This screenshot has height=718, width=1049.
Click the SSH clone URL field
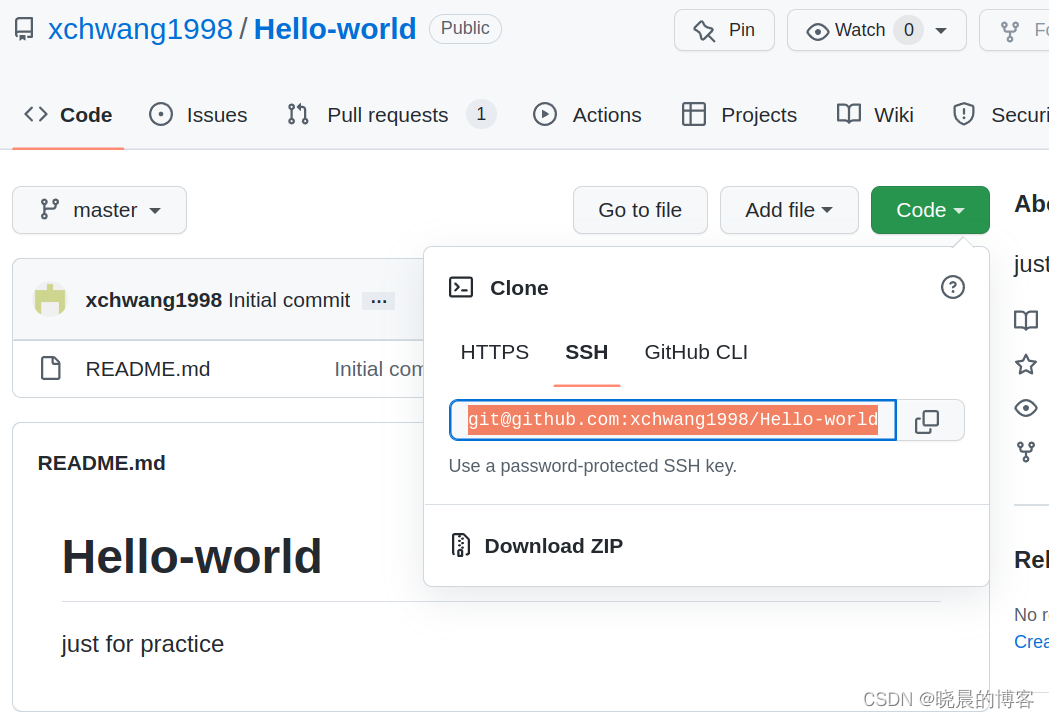pyautogui.click(x=672, y=420)
